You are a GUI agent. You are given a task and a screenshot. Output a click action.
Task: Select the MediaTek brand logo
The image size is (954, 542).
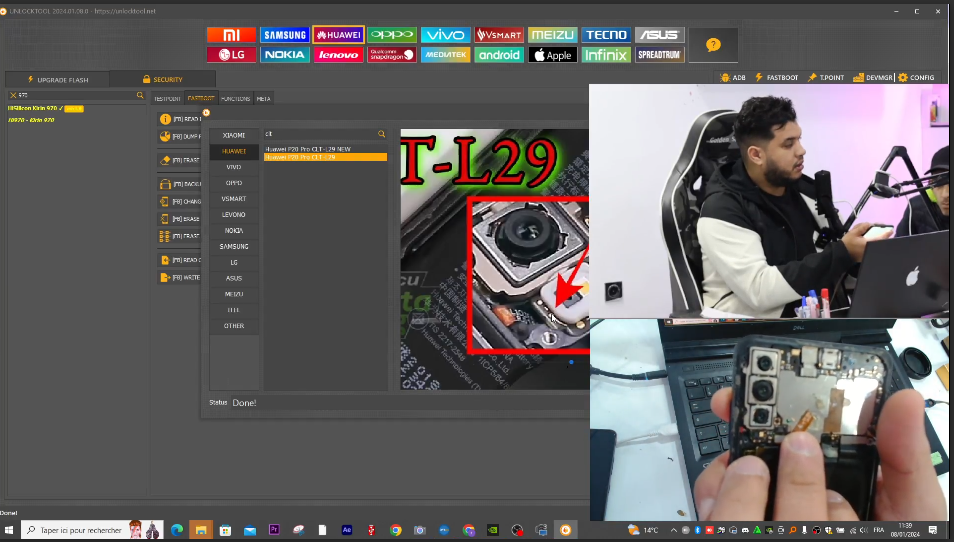point(445,55)
